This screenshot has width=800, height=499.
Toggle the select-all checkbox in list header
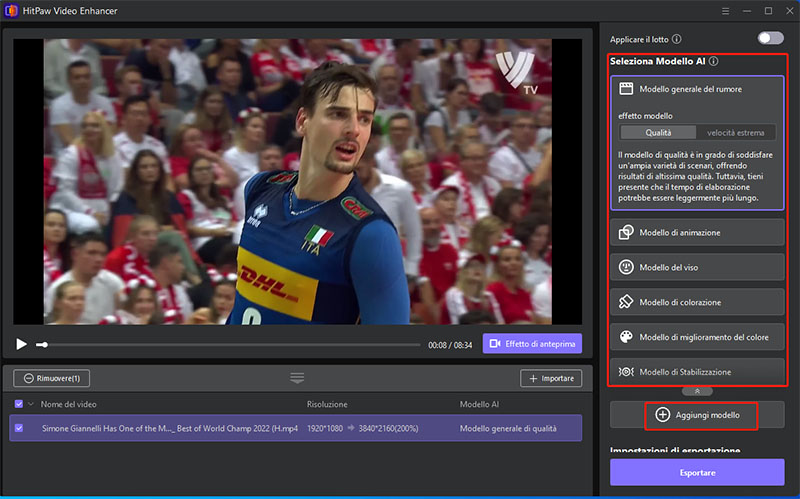coord(20,405)
